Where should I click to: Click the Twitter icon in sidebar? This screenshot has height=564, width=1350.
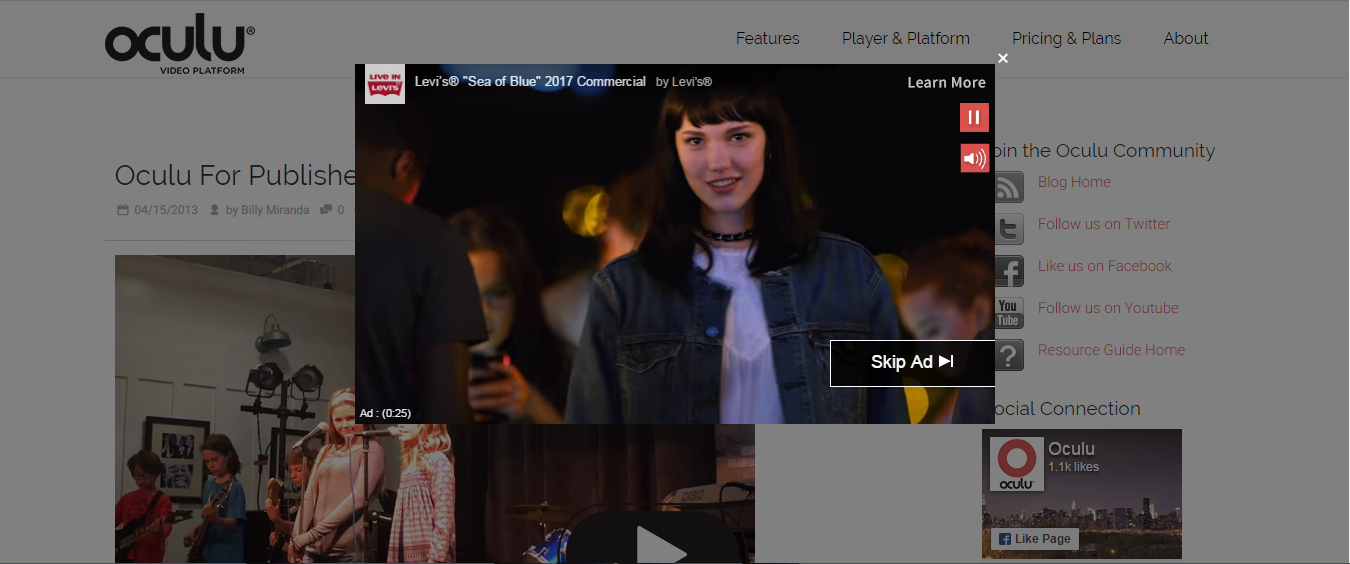pos(1009,229)
